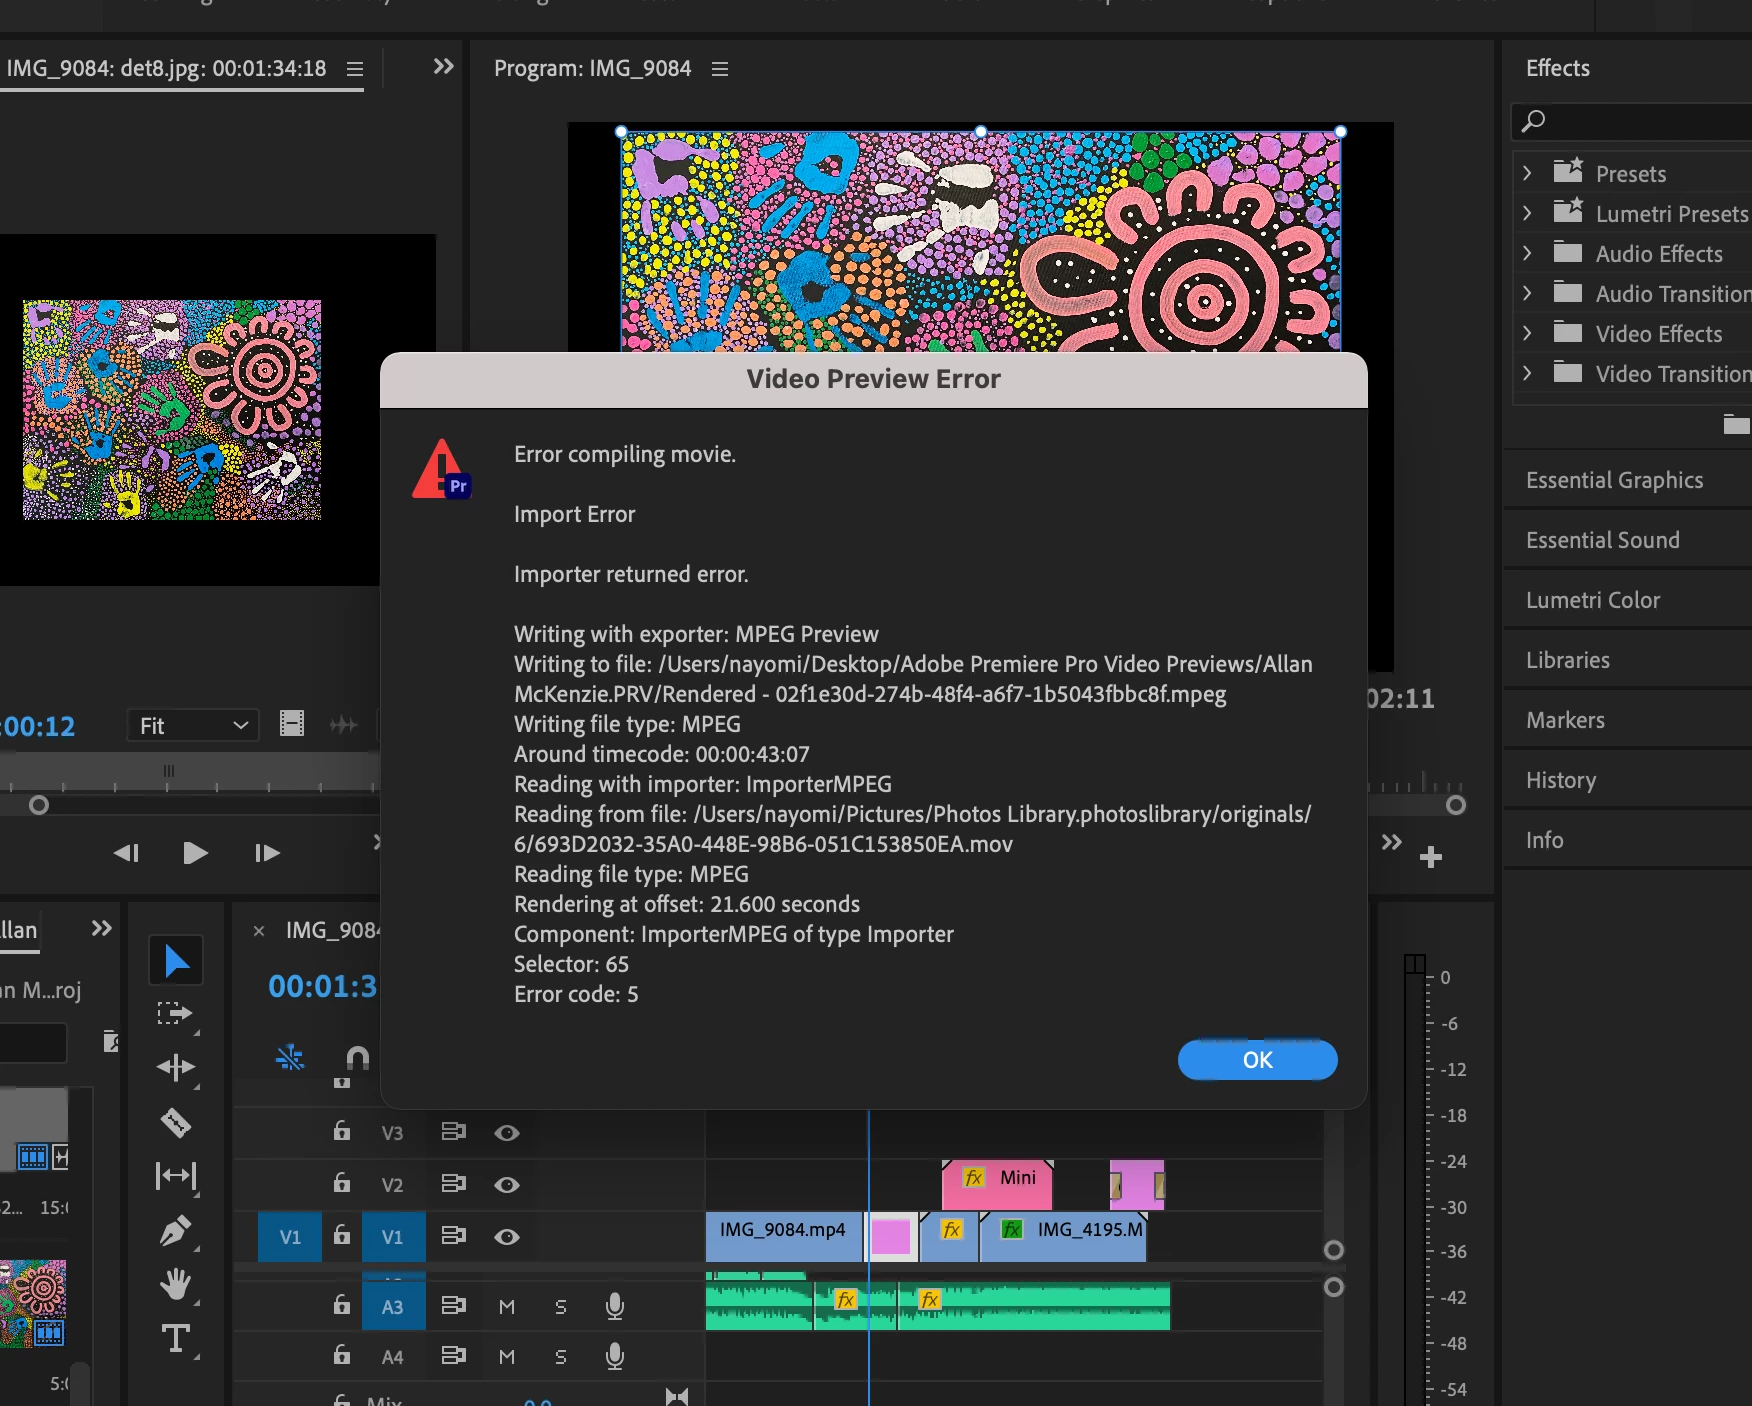
Task: Mute track A3
Action: pyautogui.click(x=507, y=1307)
